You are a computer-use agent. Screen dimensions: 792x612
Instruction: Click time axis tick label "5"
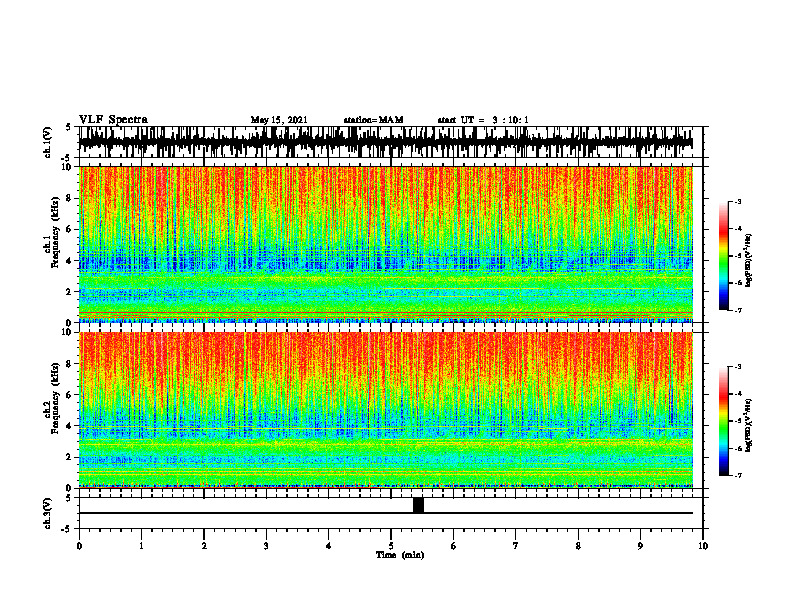pos(391,546)
